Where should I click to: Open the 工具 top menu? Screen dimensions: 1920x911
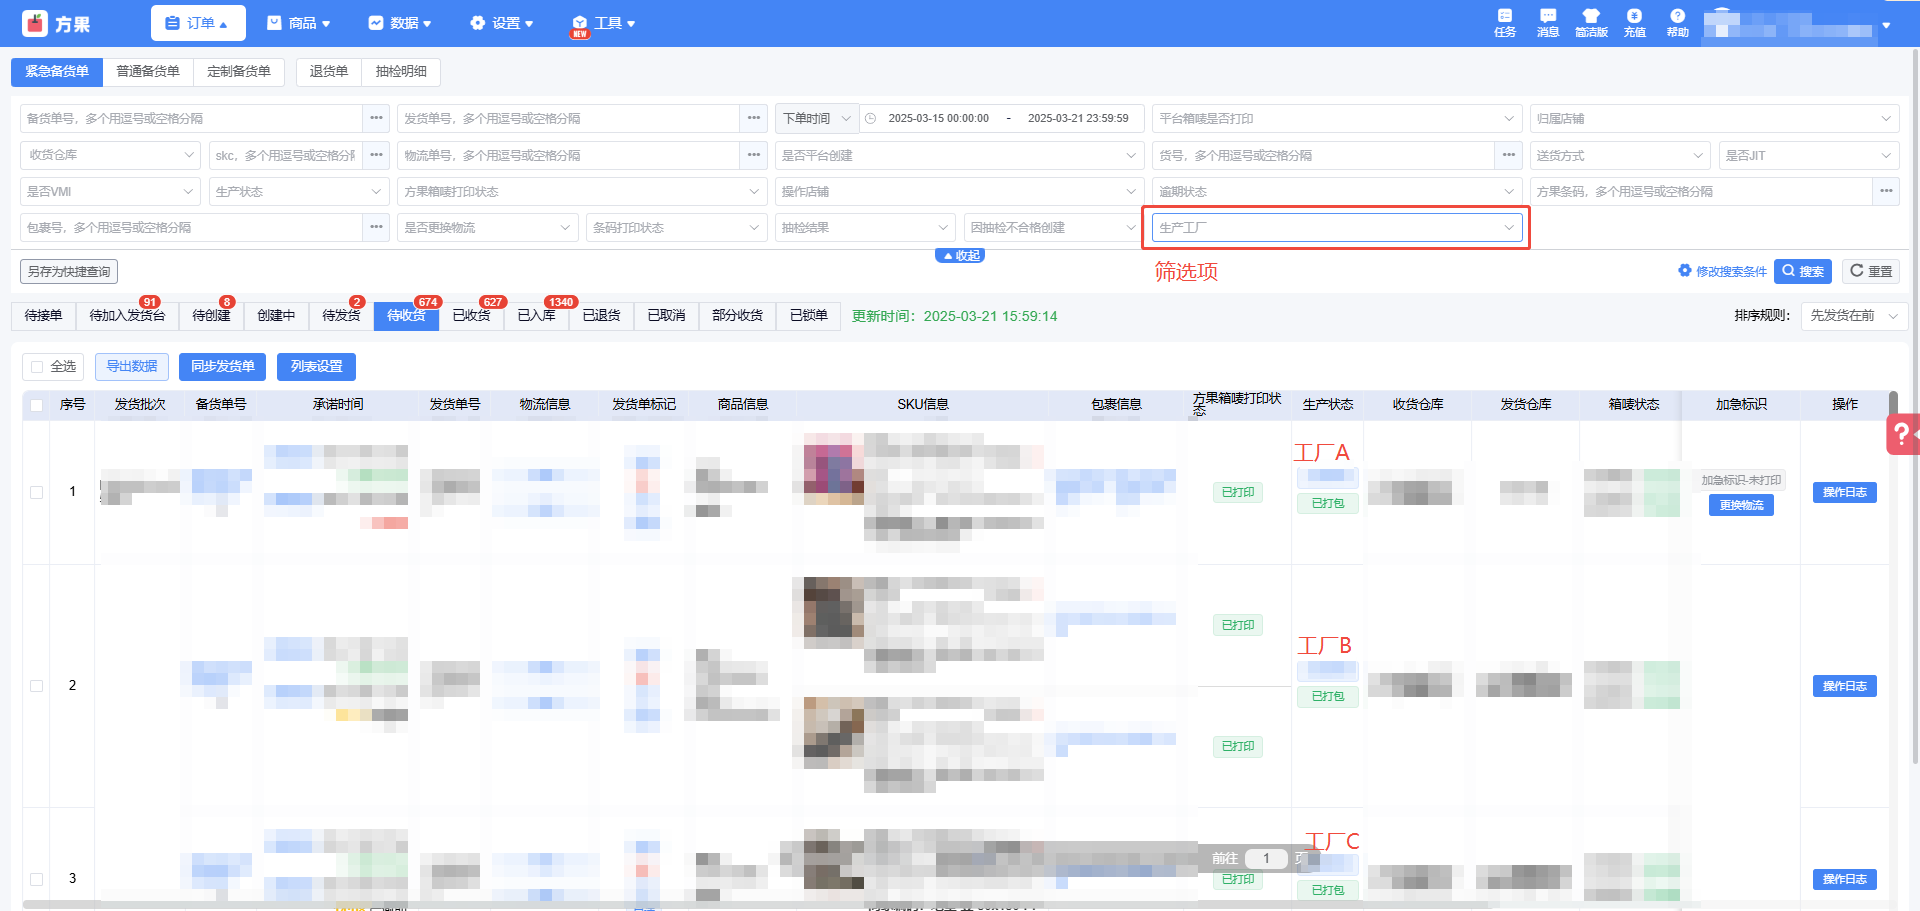604,23
